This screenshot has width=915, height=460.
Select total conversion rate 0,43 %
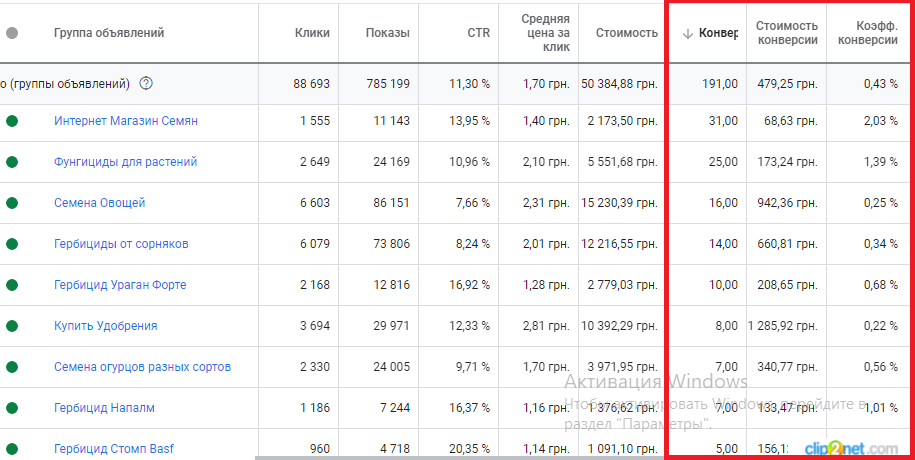(881, 83)
